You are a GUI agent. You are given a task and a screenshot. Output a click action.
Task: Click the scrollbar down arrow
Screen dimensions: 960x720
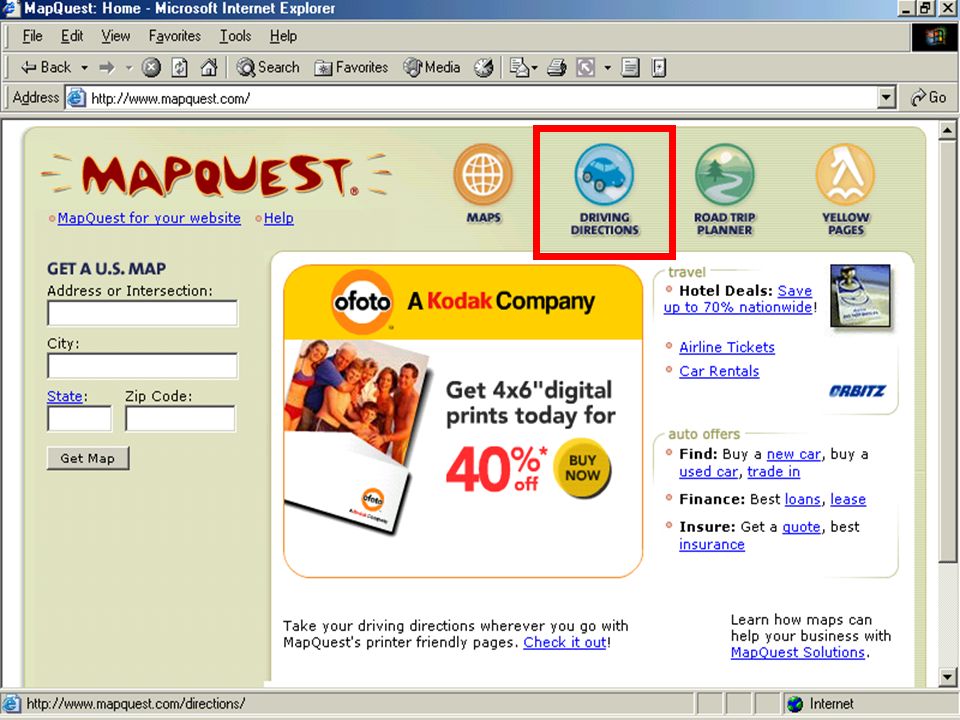coord(947,677)
